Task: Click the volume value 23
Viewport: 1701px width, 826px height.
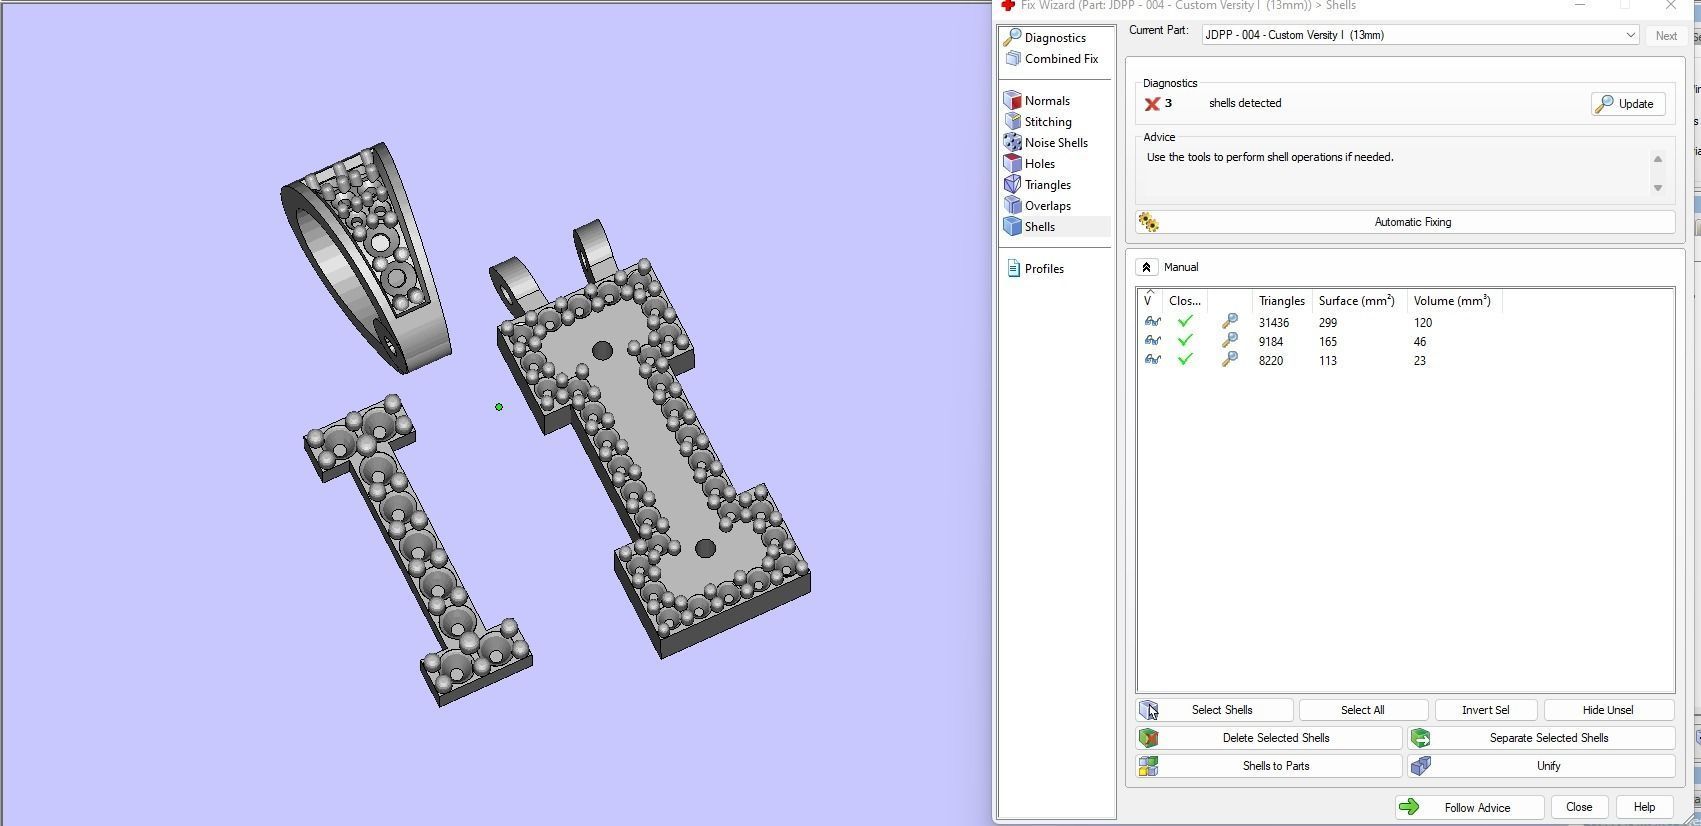Action: 1420,361
